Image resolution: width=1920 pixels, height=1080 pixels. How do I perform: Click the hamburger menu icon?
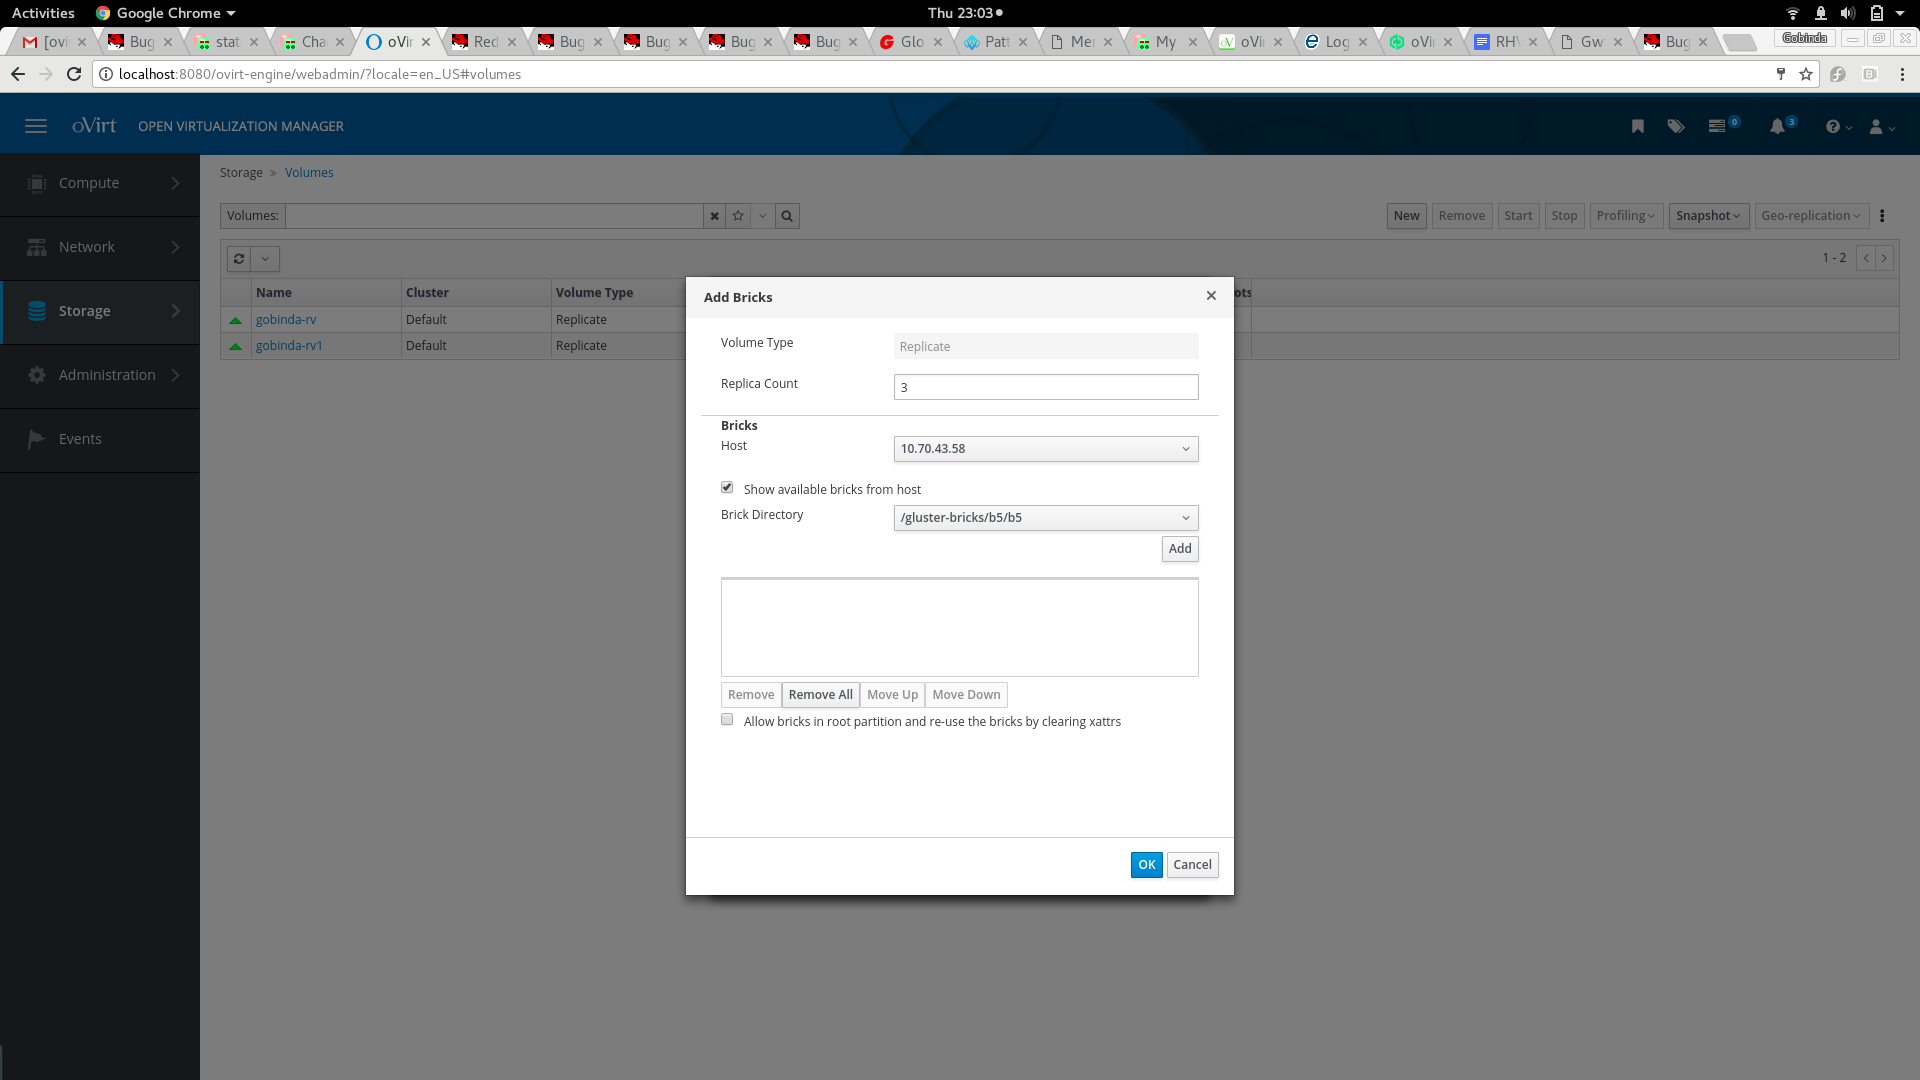click(x=36, y=126)
